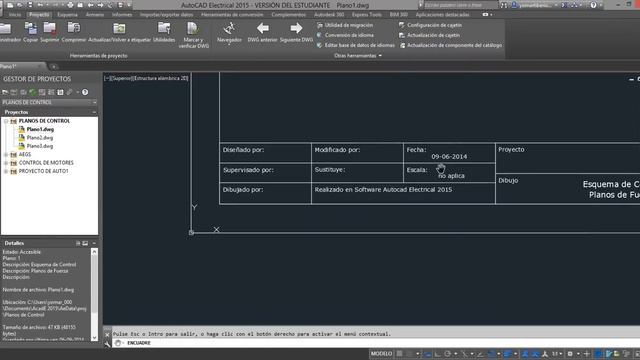
Task: Click the help question mark in Gestor de Proyectos
Action: click(85, 92)
